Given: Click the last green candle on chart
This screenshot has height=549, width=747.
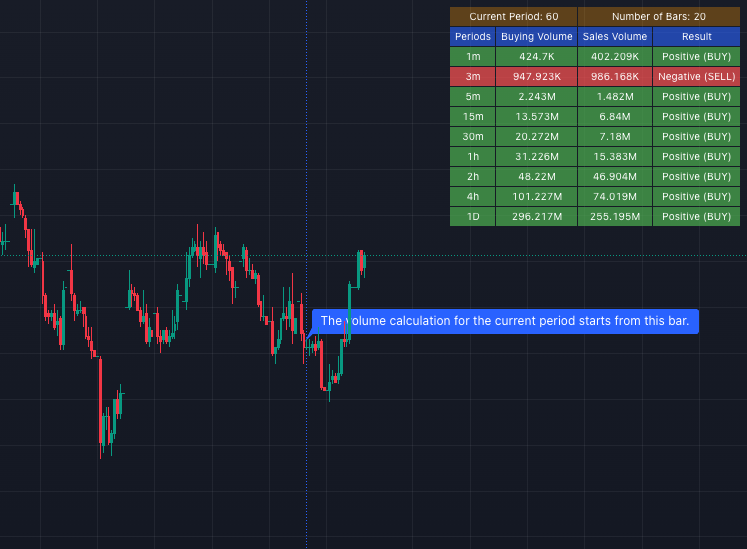Looking at the screenshot, I should point(364,263).
